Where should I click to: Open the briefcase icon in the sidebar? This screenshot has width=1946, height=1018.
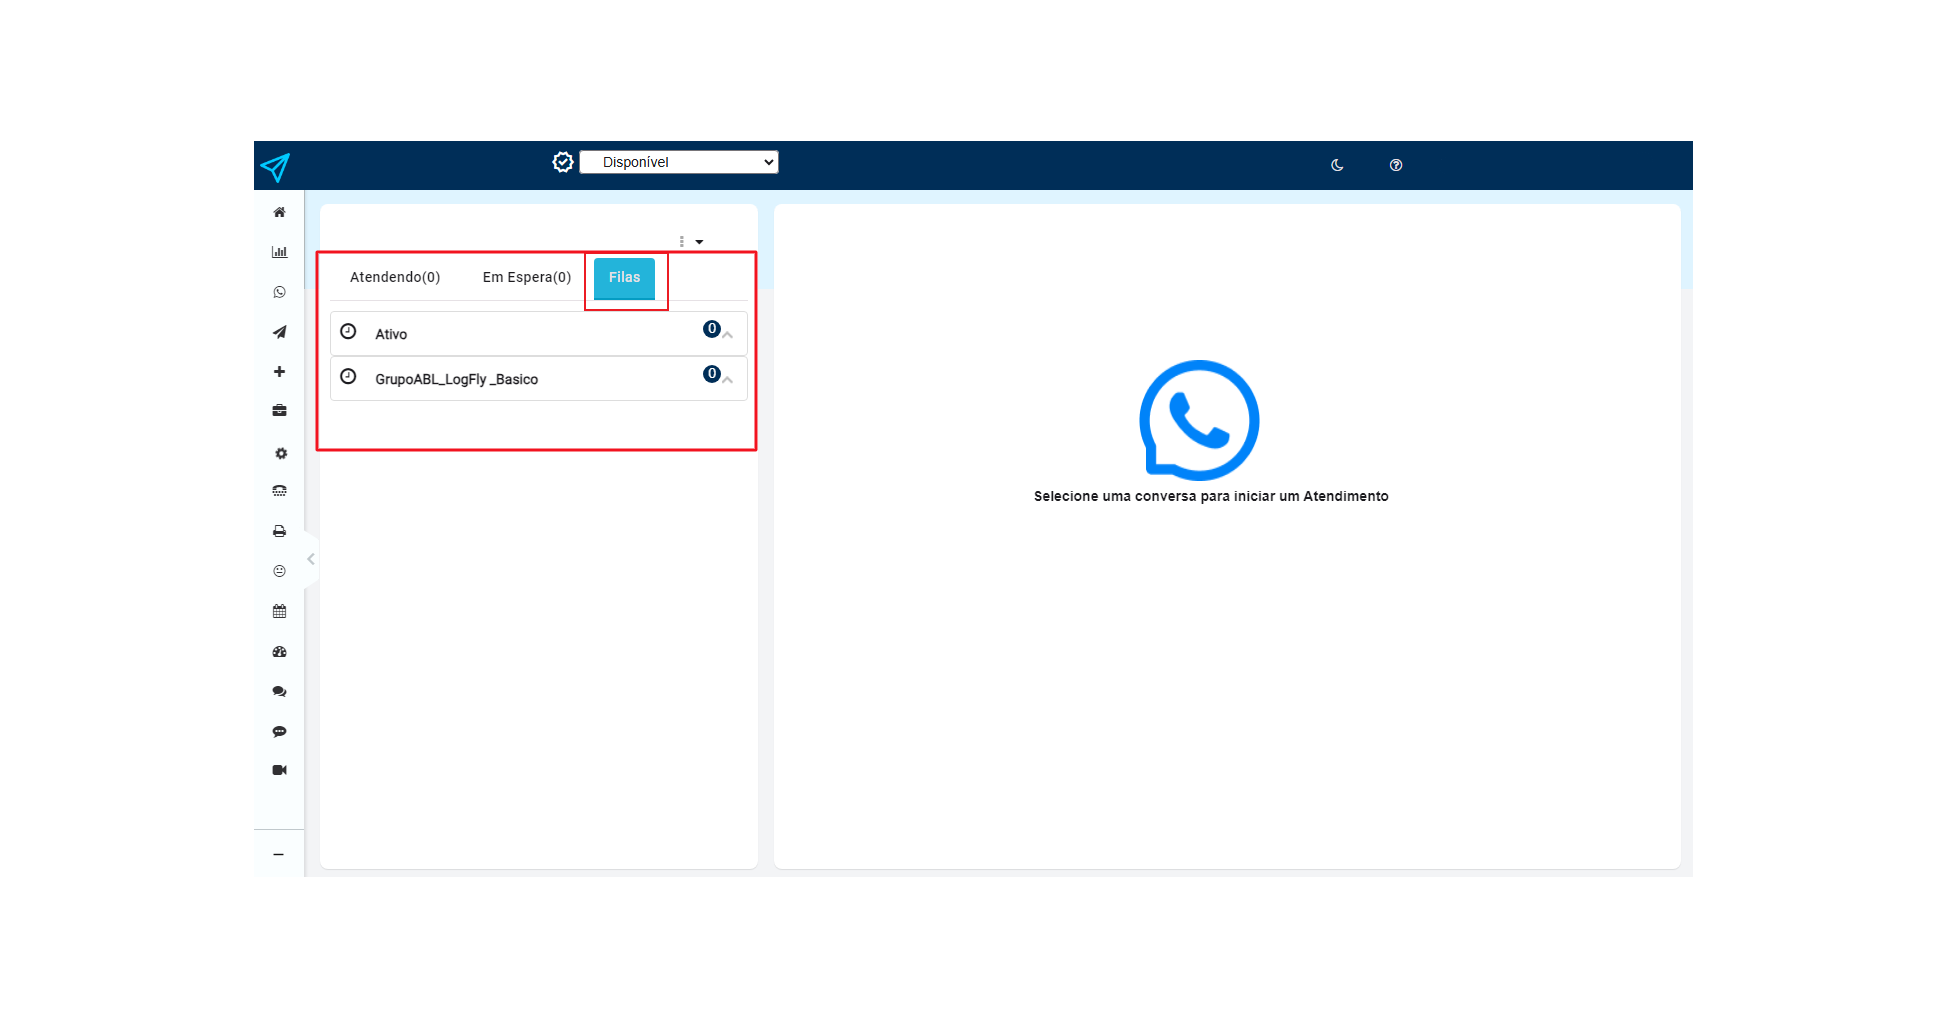pyautogui.click(x=279, y=411)
